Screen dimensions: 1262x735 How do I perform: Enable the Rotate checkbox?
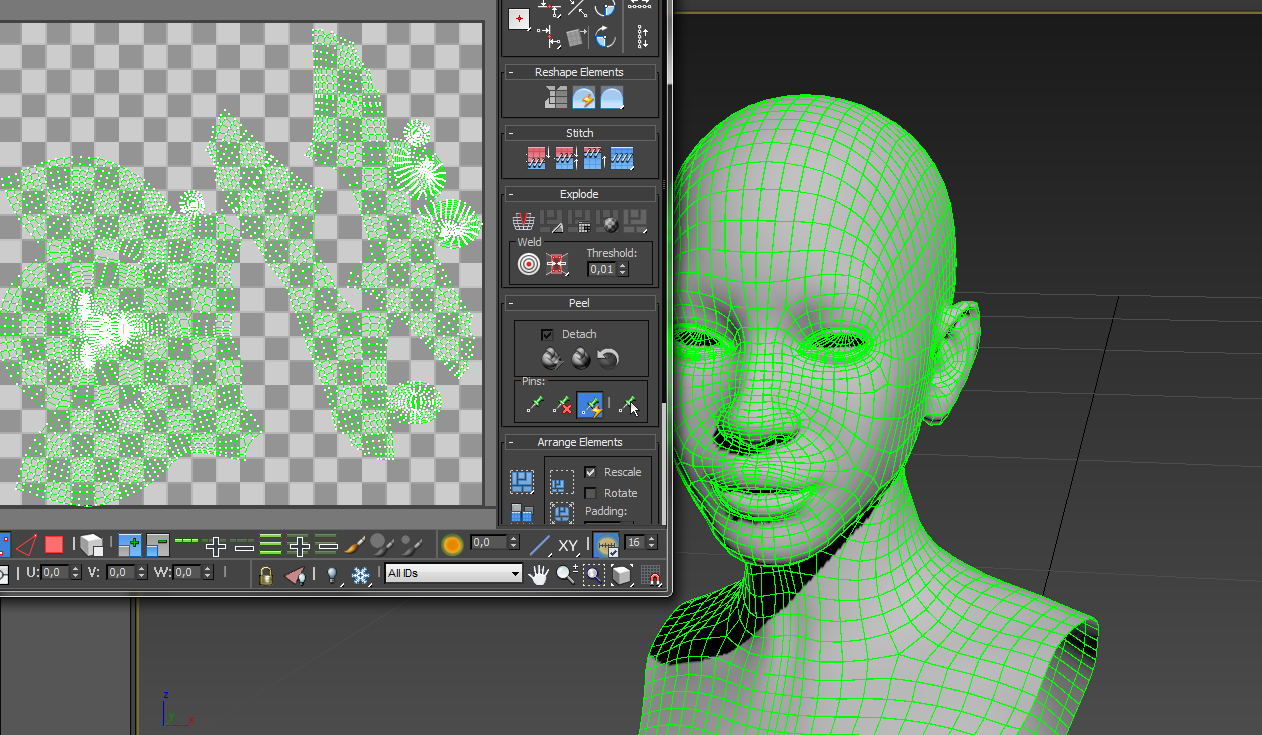point(590,493)
